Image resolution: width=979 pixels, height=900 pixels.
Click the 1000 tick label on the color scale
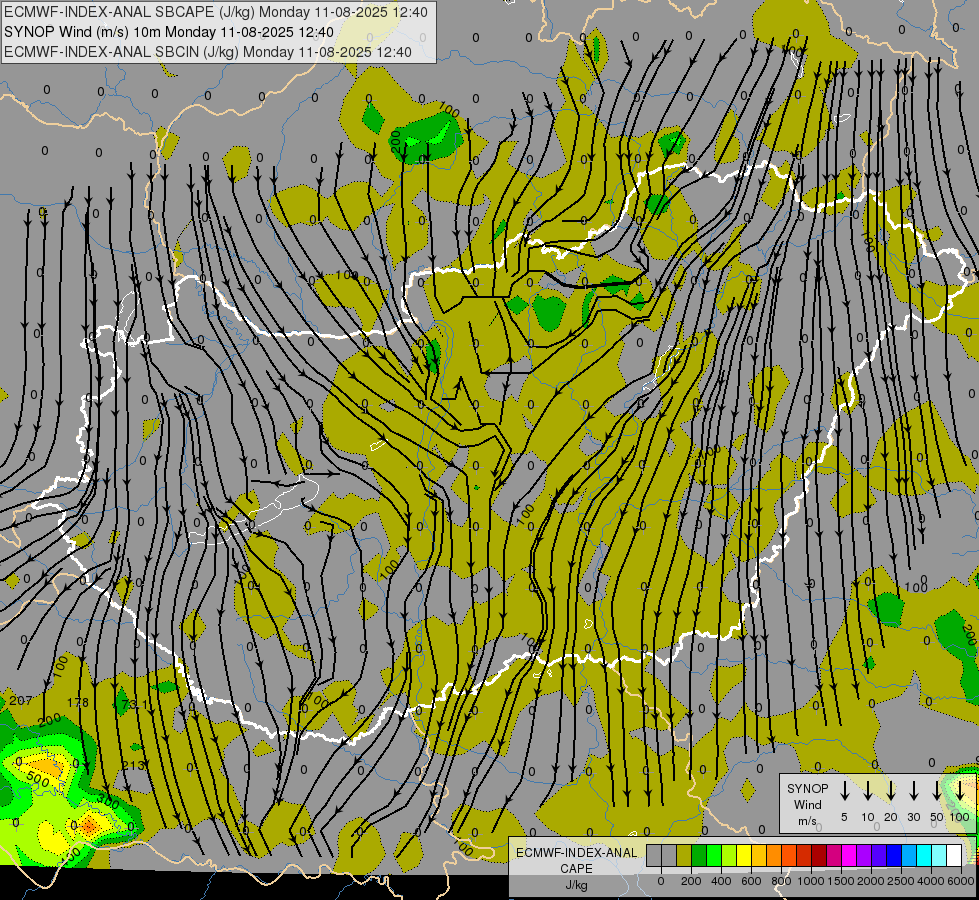click(x=811, y=881)
